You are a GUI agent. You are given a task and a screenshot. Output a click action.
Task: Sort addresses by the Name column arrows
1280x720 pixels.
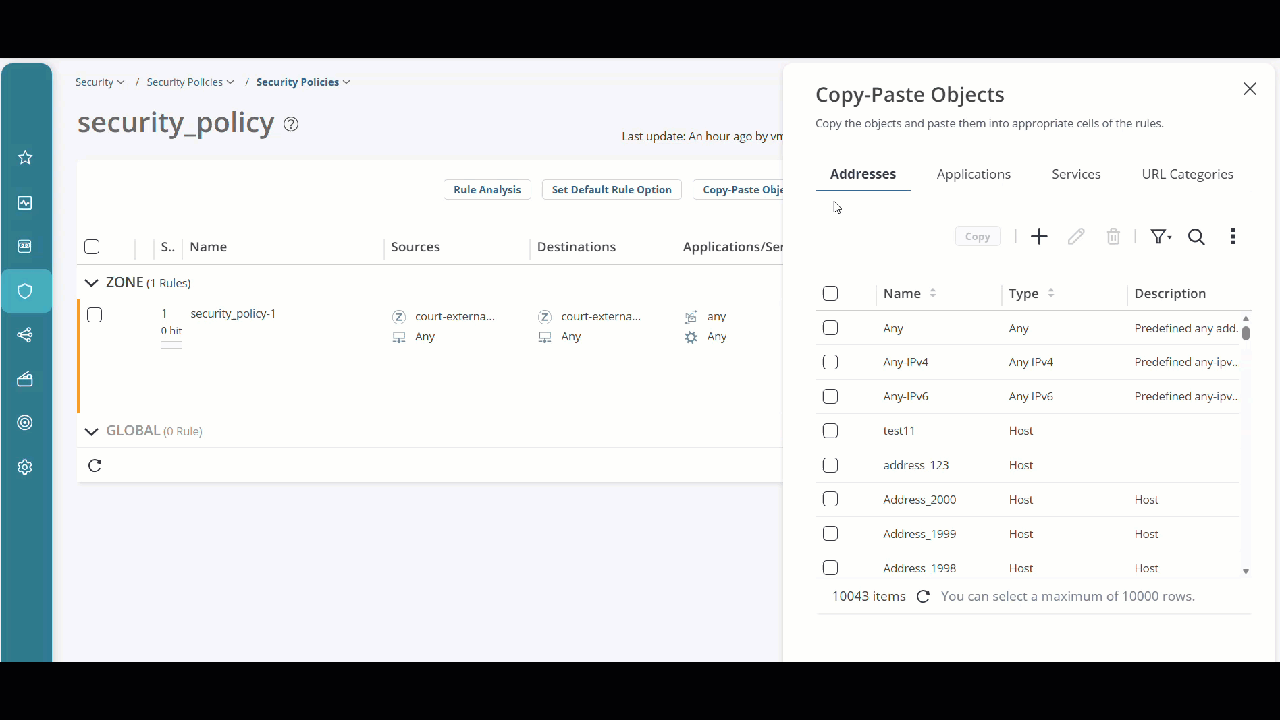pyautogui.click(x=933, y=293)
